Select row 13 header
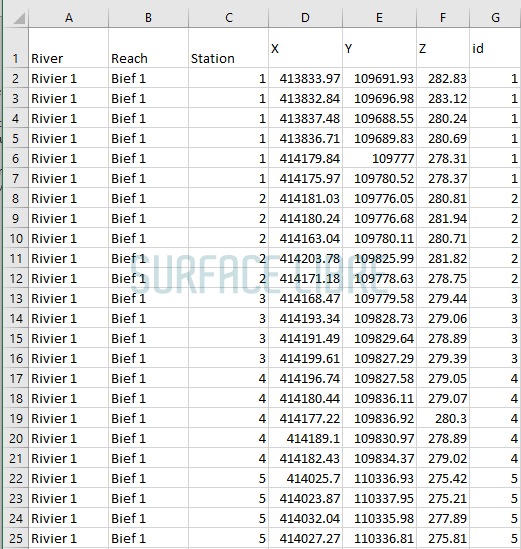 [x=16, y=298]
